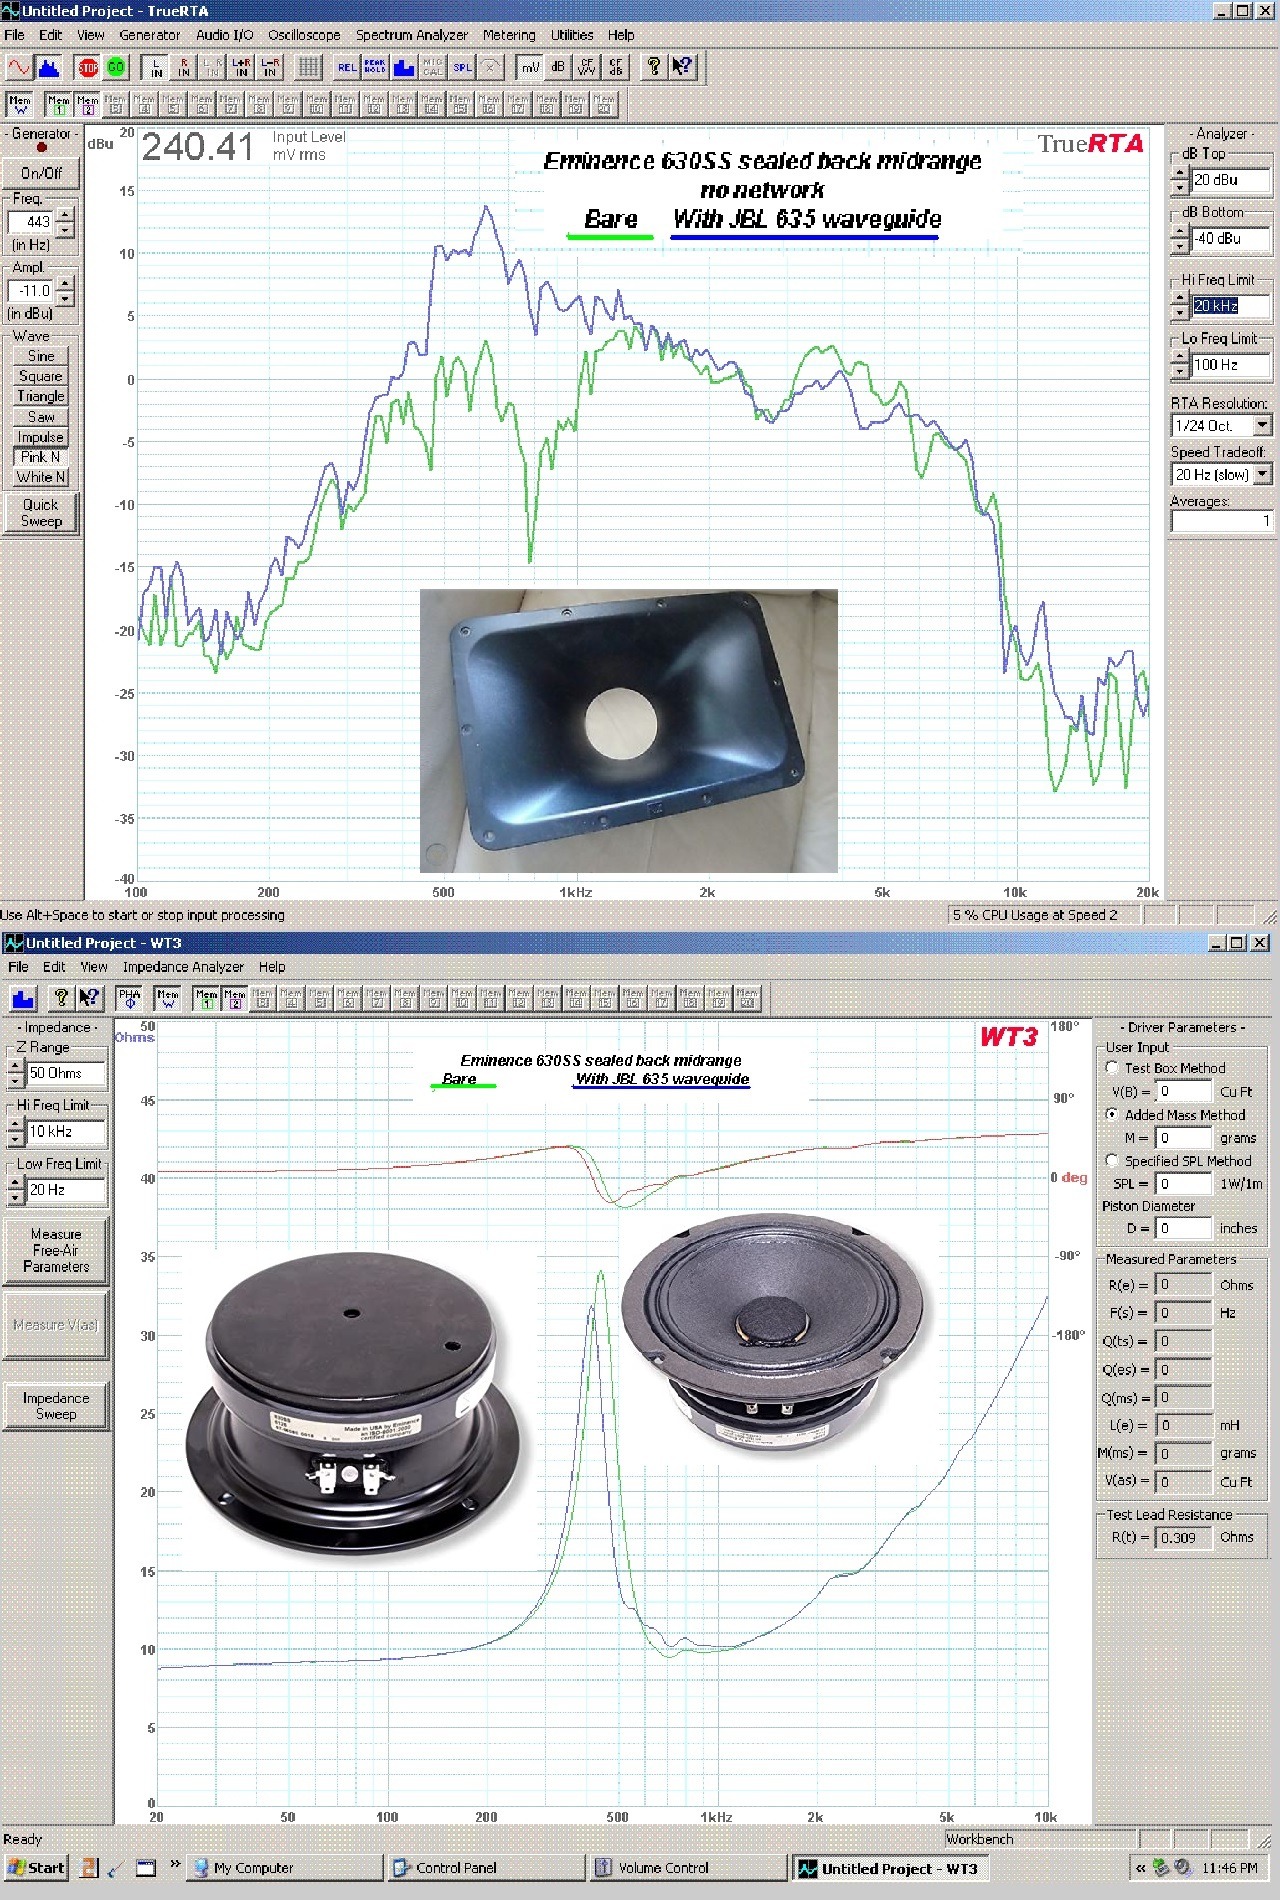
Task: Click the context help arrow icon in WT3
Action: point(89,998)
